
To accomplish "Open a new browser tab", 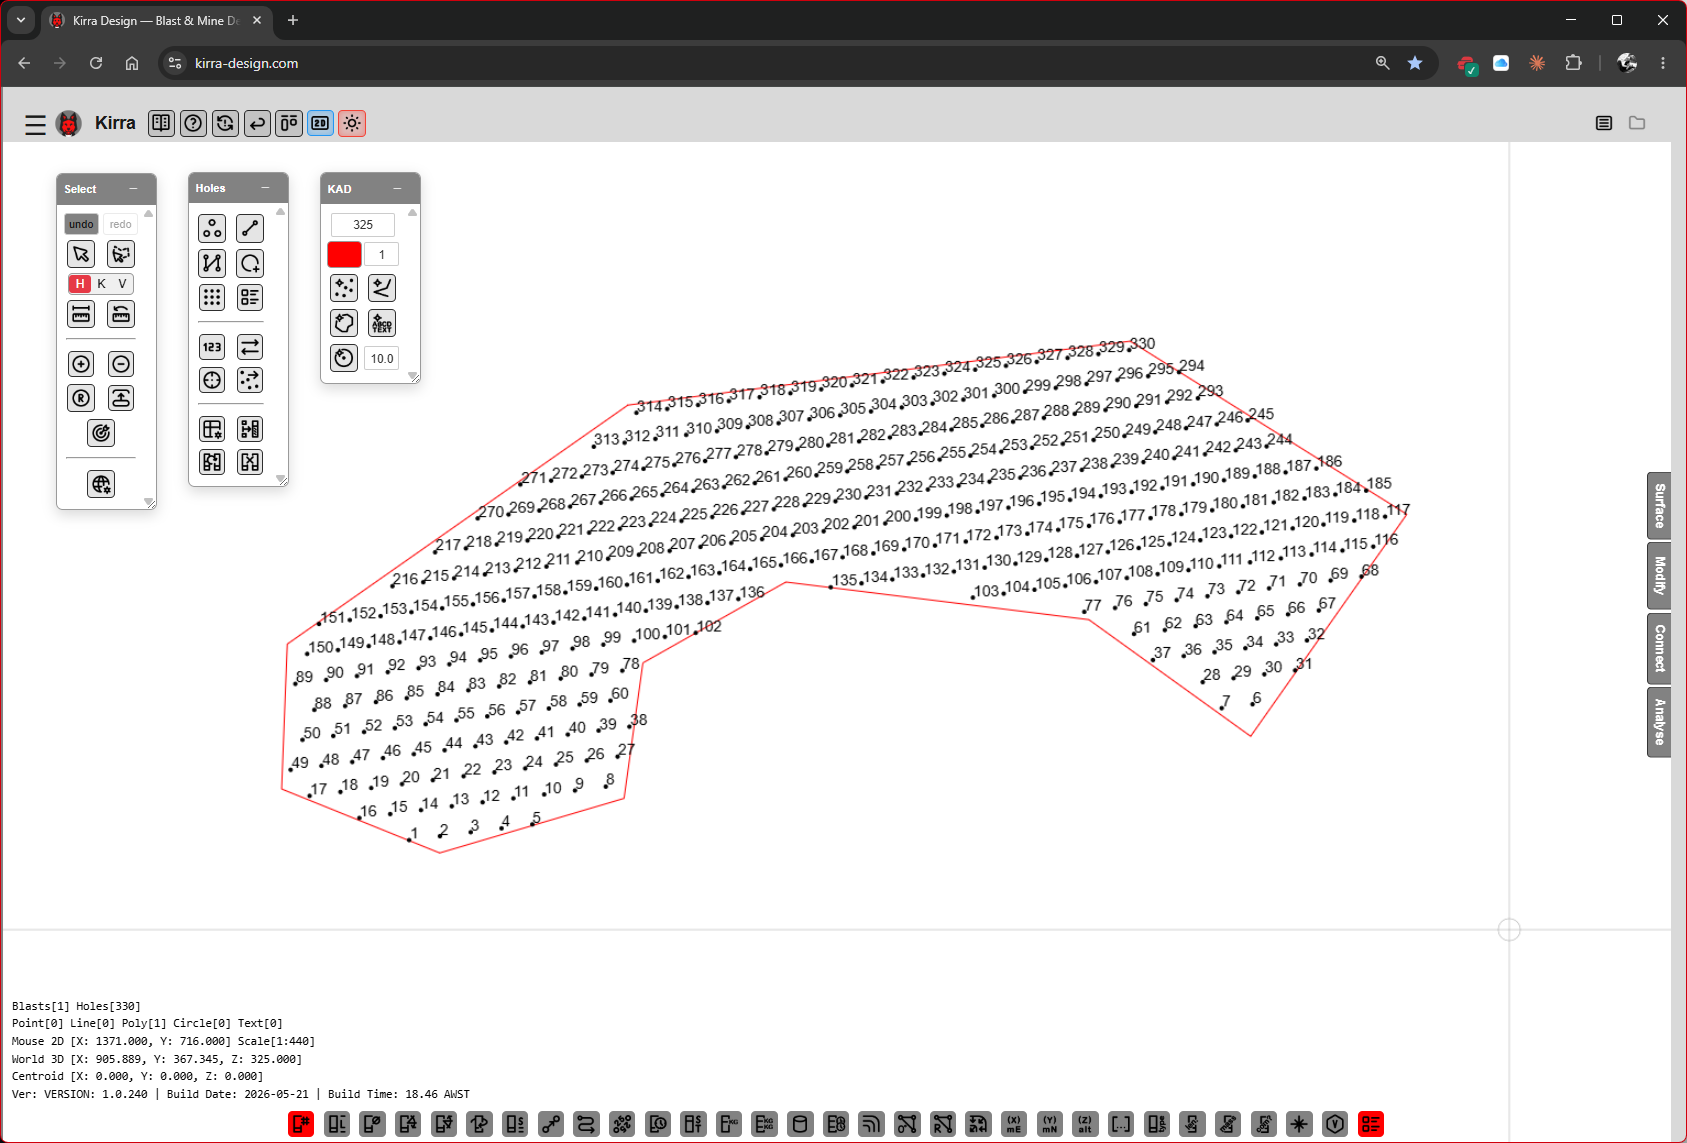I will pyautogui.click(x=293, y=20).
